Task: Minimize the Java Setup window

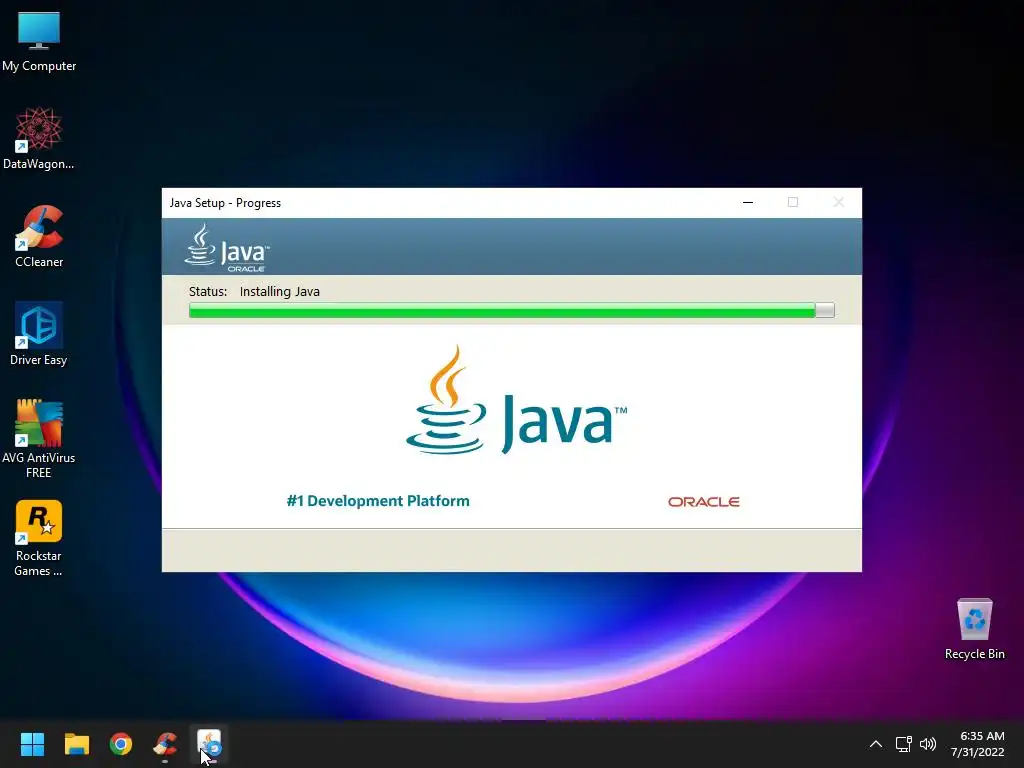Action: [x=748, y=202]
